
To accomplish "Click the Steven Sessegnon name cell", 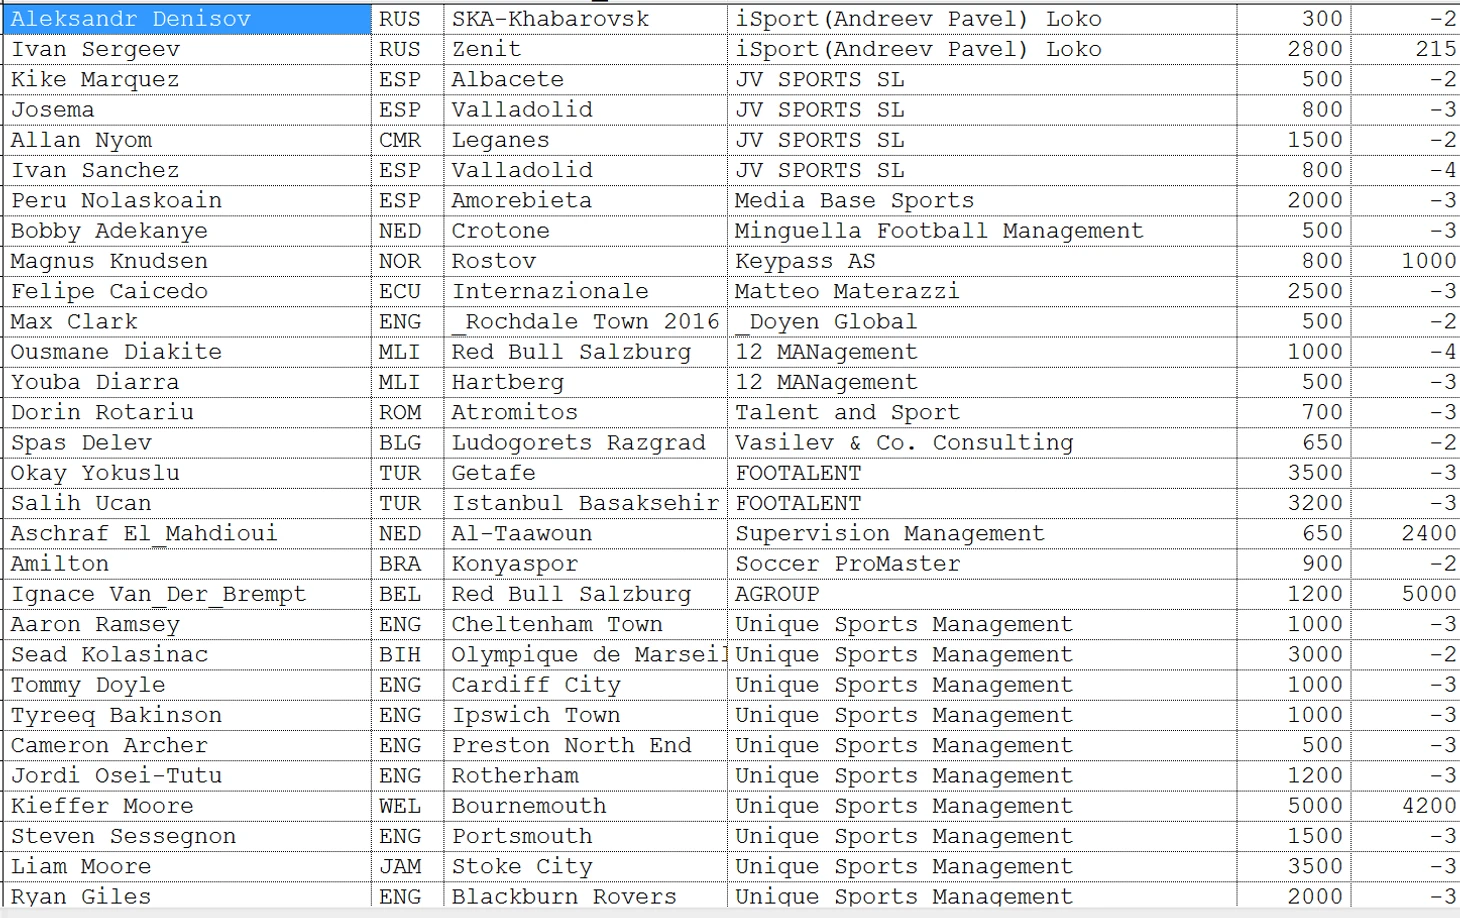I will [x=187, y=836].
